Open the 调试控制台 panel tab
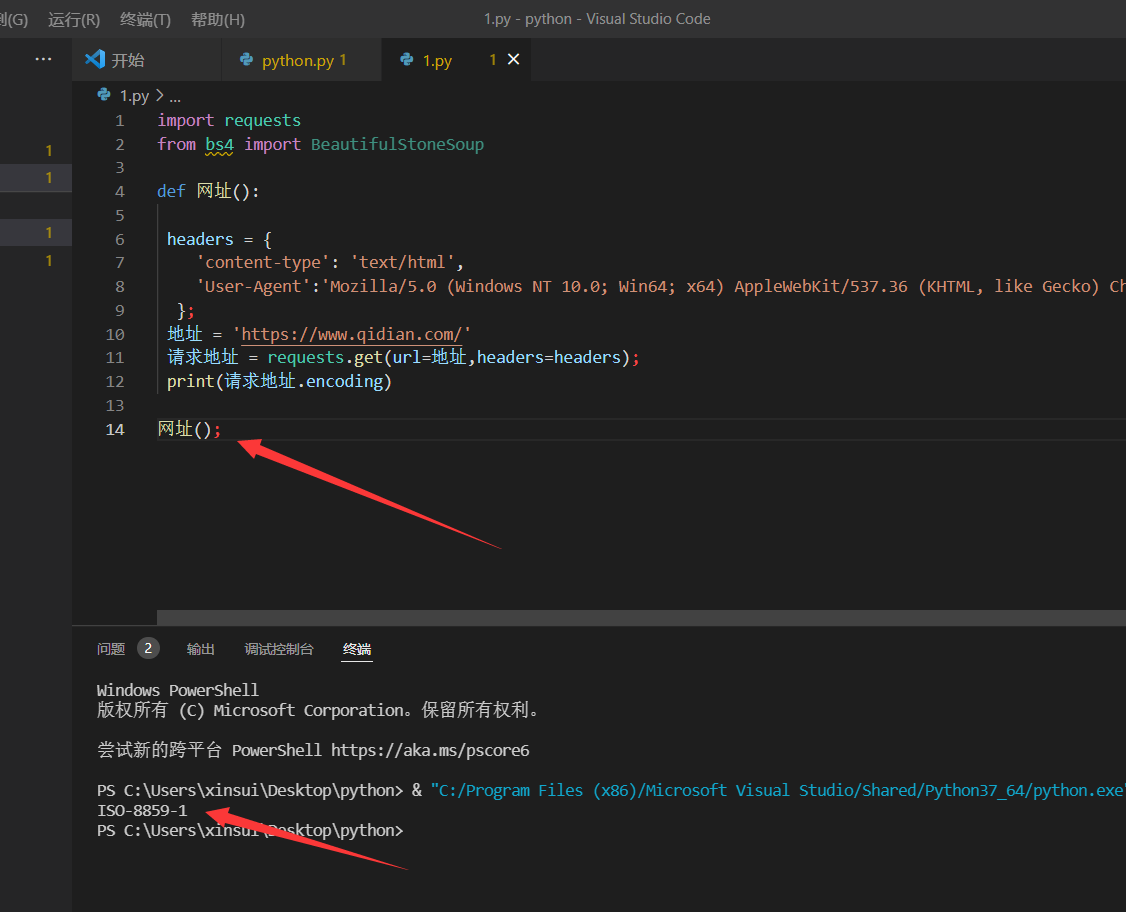Image resolution: width=1126 pixels, height=912 pixels. (279, 649)
